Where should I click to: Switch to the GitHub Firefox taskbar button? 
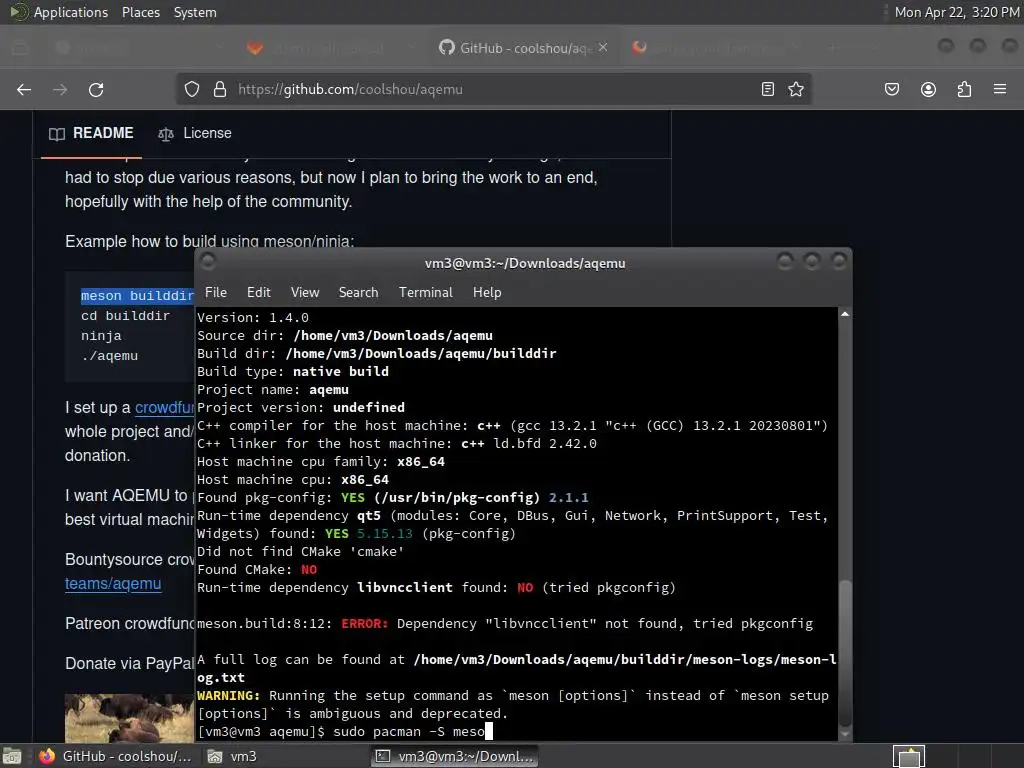114,756
